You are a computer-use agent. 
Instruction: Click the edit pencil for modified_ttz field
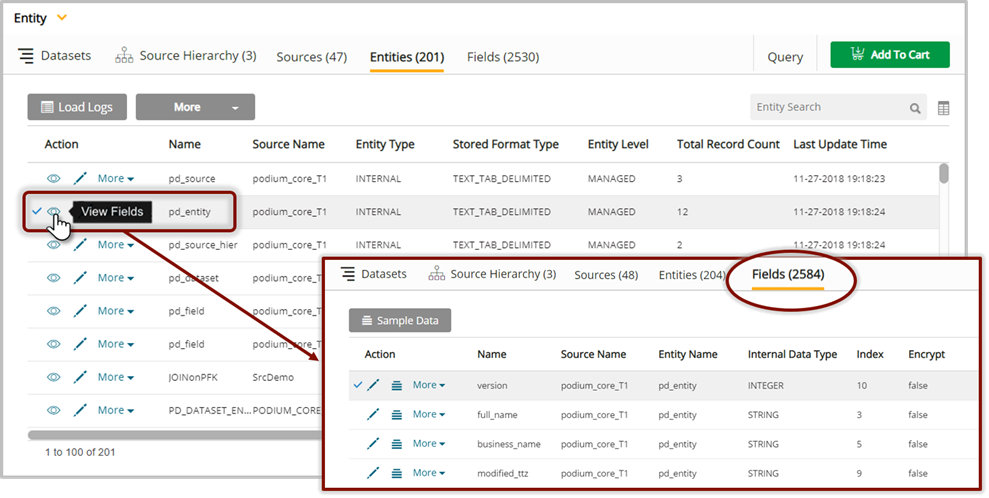point(373,473)
